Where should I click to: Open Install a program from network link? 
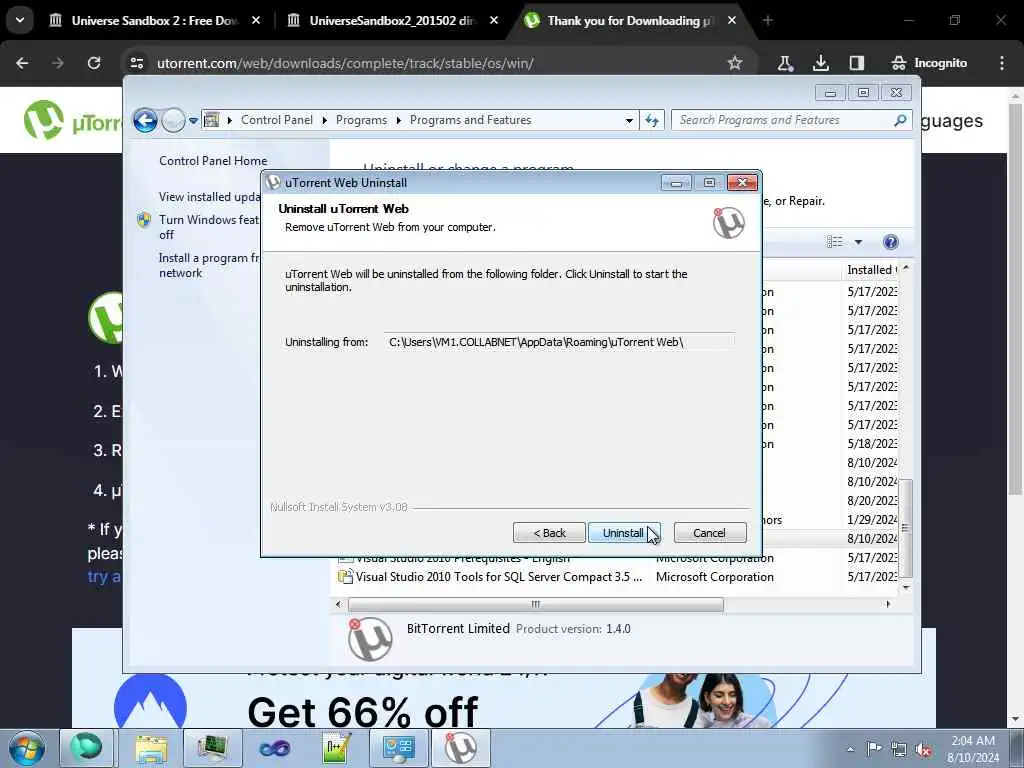pos(209,265)
